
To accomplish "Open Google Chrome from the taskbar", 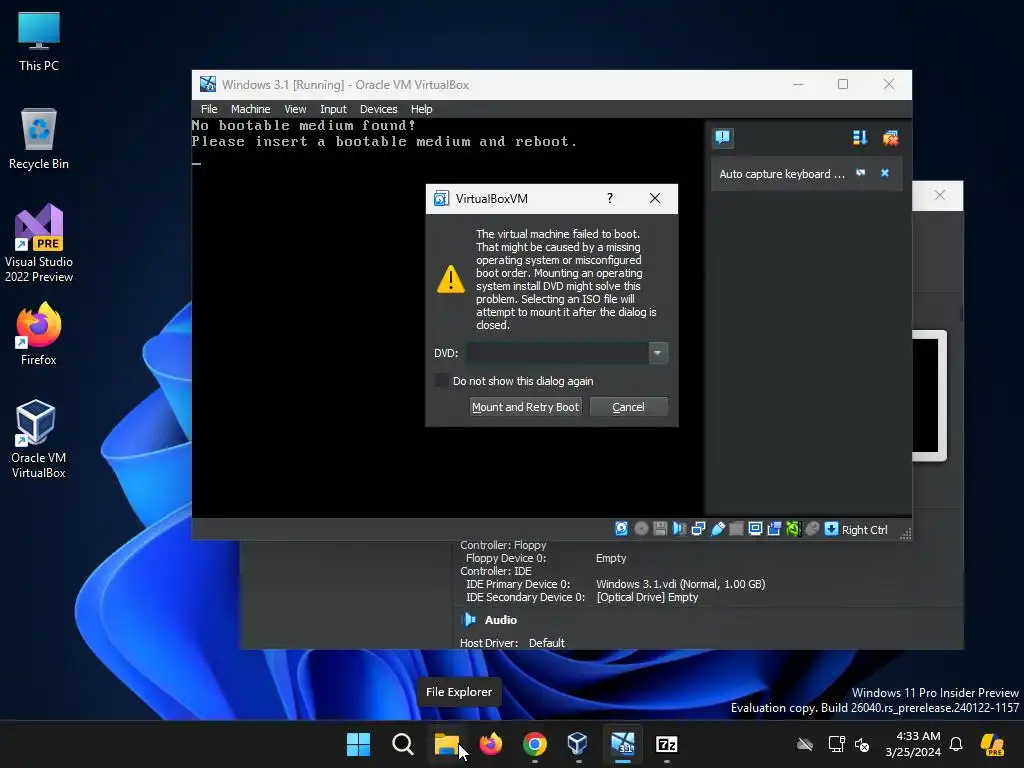I will click(534, 744).
